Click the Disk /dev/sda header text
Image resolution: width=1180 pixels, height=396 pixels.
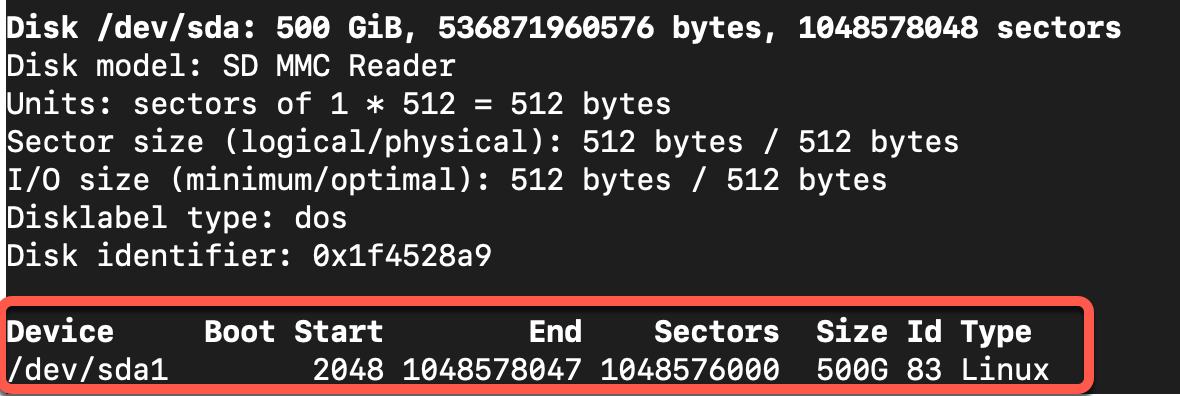(132, 29)
